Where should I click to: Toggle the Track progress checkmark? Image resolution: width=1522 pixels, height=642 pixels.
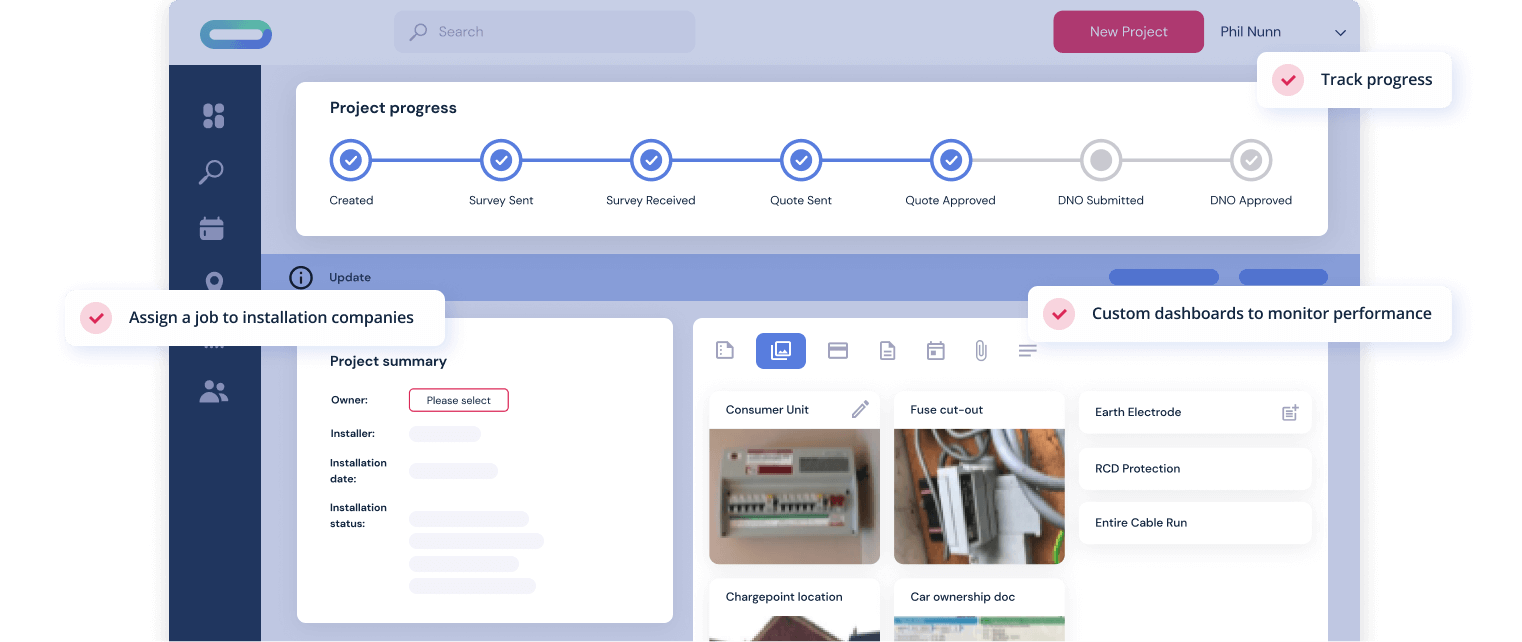1288,80
